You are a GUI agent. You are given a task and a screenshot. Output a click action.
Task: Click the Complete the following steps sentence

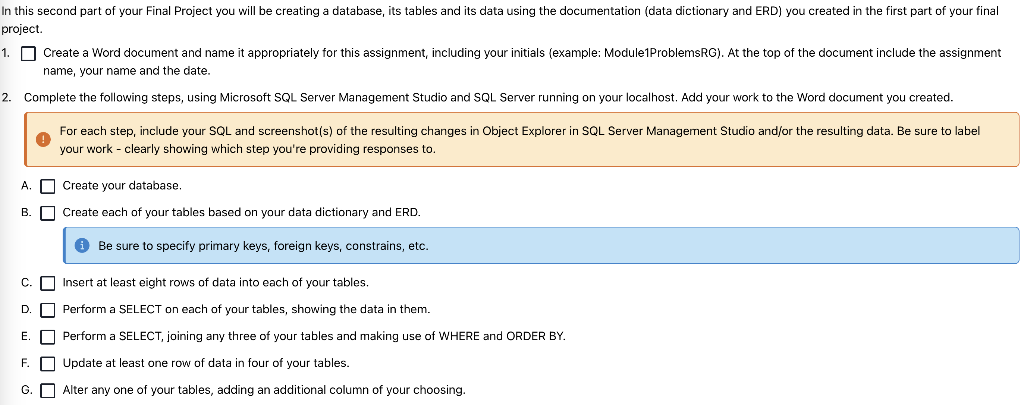pos(488,98)
